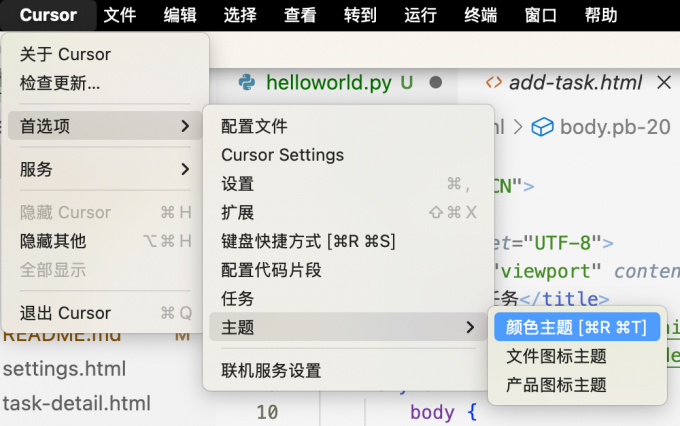The width and height of the screenshot is (680, 426).
Task: Click the </title> closing tag
Action: 564,299
